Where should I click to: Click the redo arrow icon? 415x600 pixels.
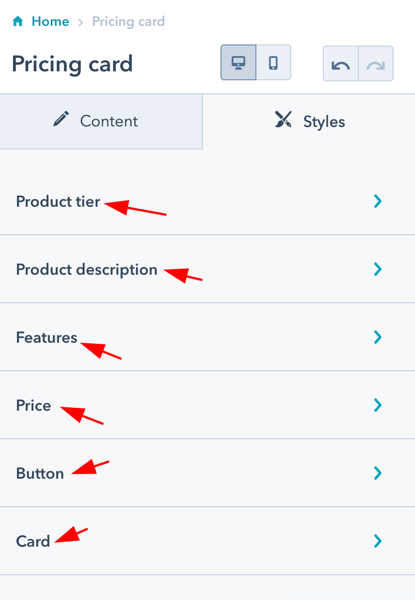(x=376, y=64)
